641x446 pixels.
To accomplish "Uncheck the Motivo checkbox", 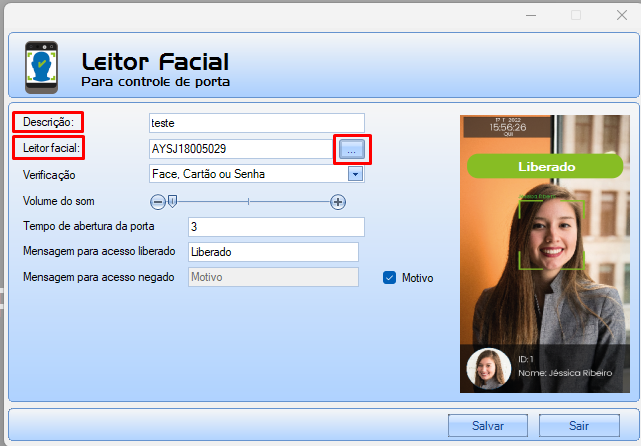I will [x=389, y=278].
